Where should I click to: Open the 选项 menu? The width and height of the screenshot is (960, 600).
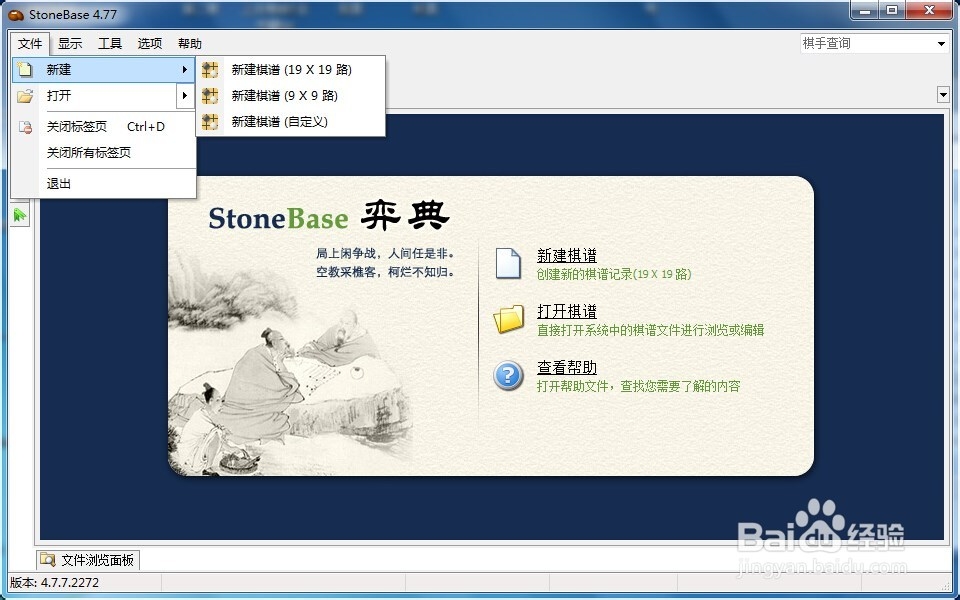150,43
